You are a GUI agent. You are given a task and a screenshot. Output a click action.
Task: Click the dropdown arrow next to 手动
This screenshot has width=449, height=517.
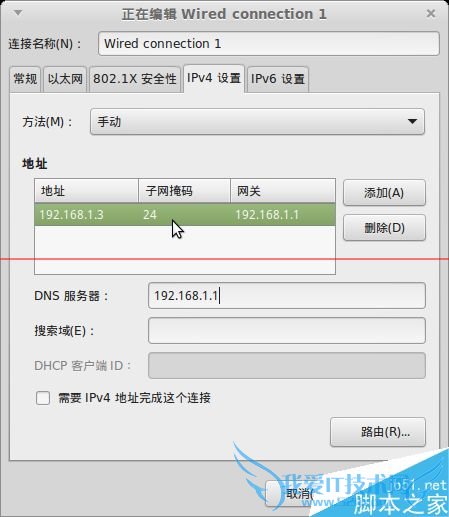pyautogui.click(x=412, y=121)
